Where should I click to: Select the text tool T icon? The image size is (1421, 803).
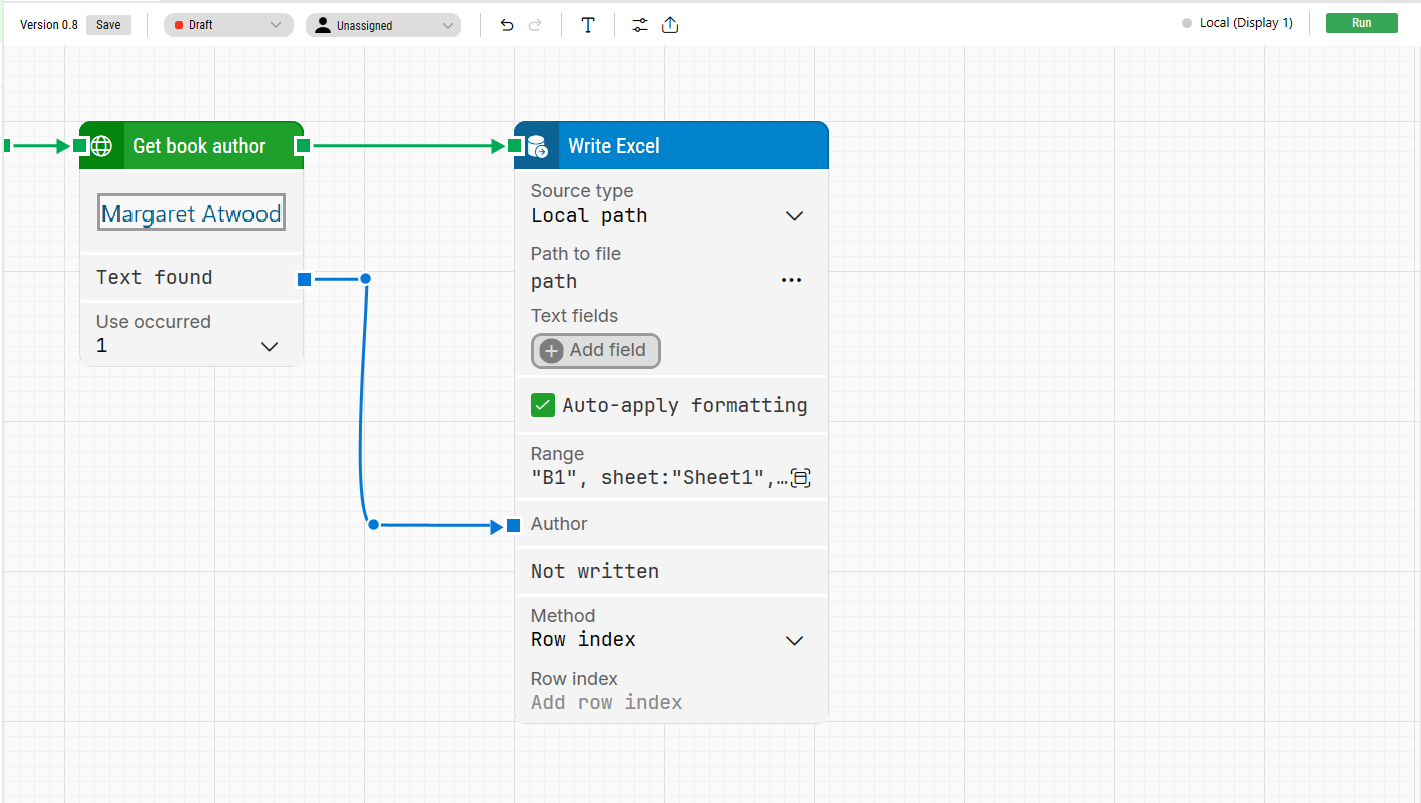[x=588, y=25]
